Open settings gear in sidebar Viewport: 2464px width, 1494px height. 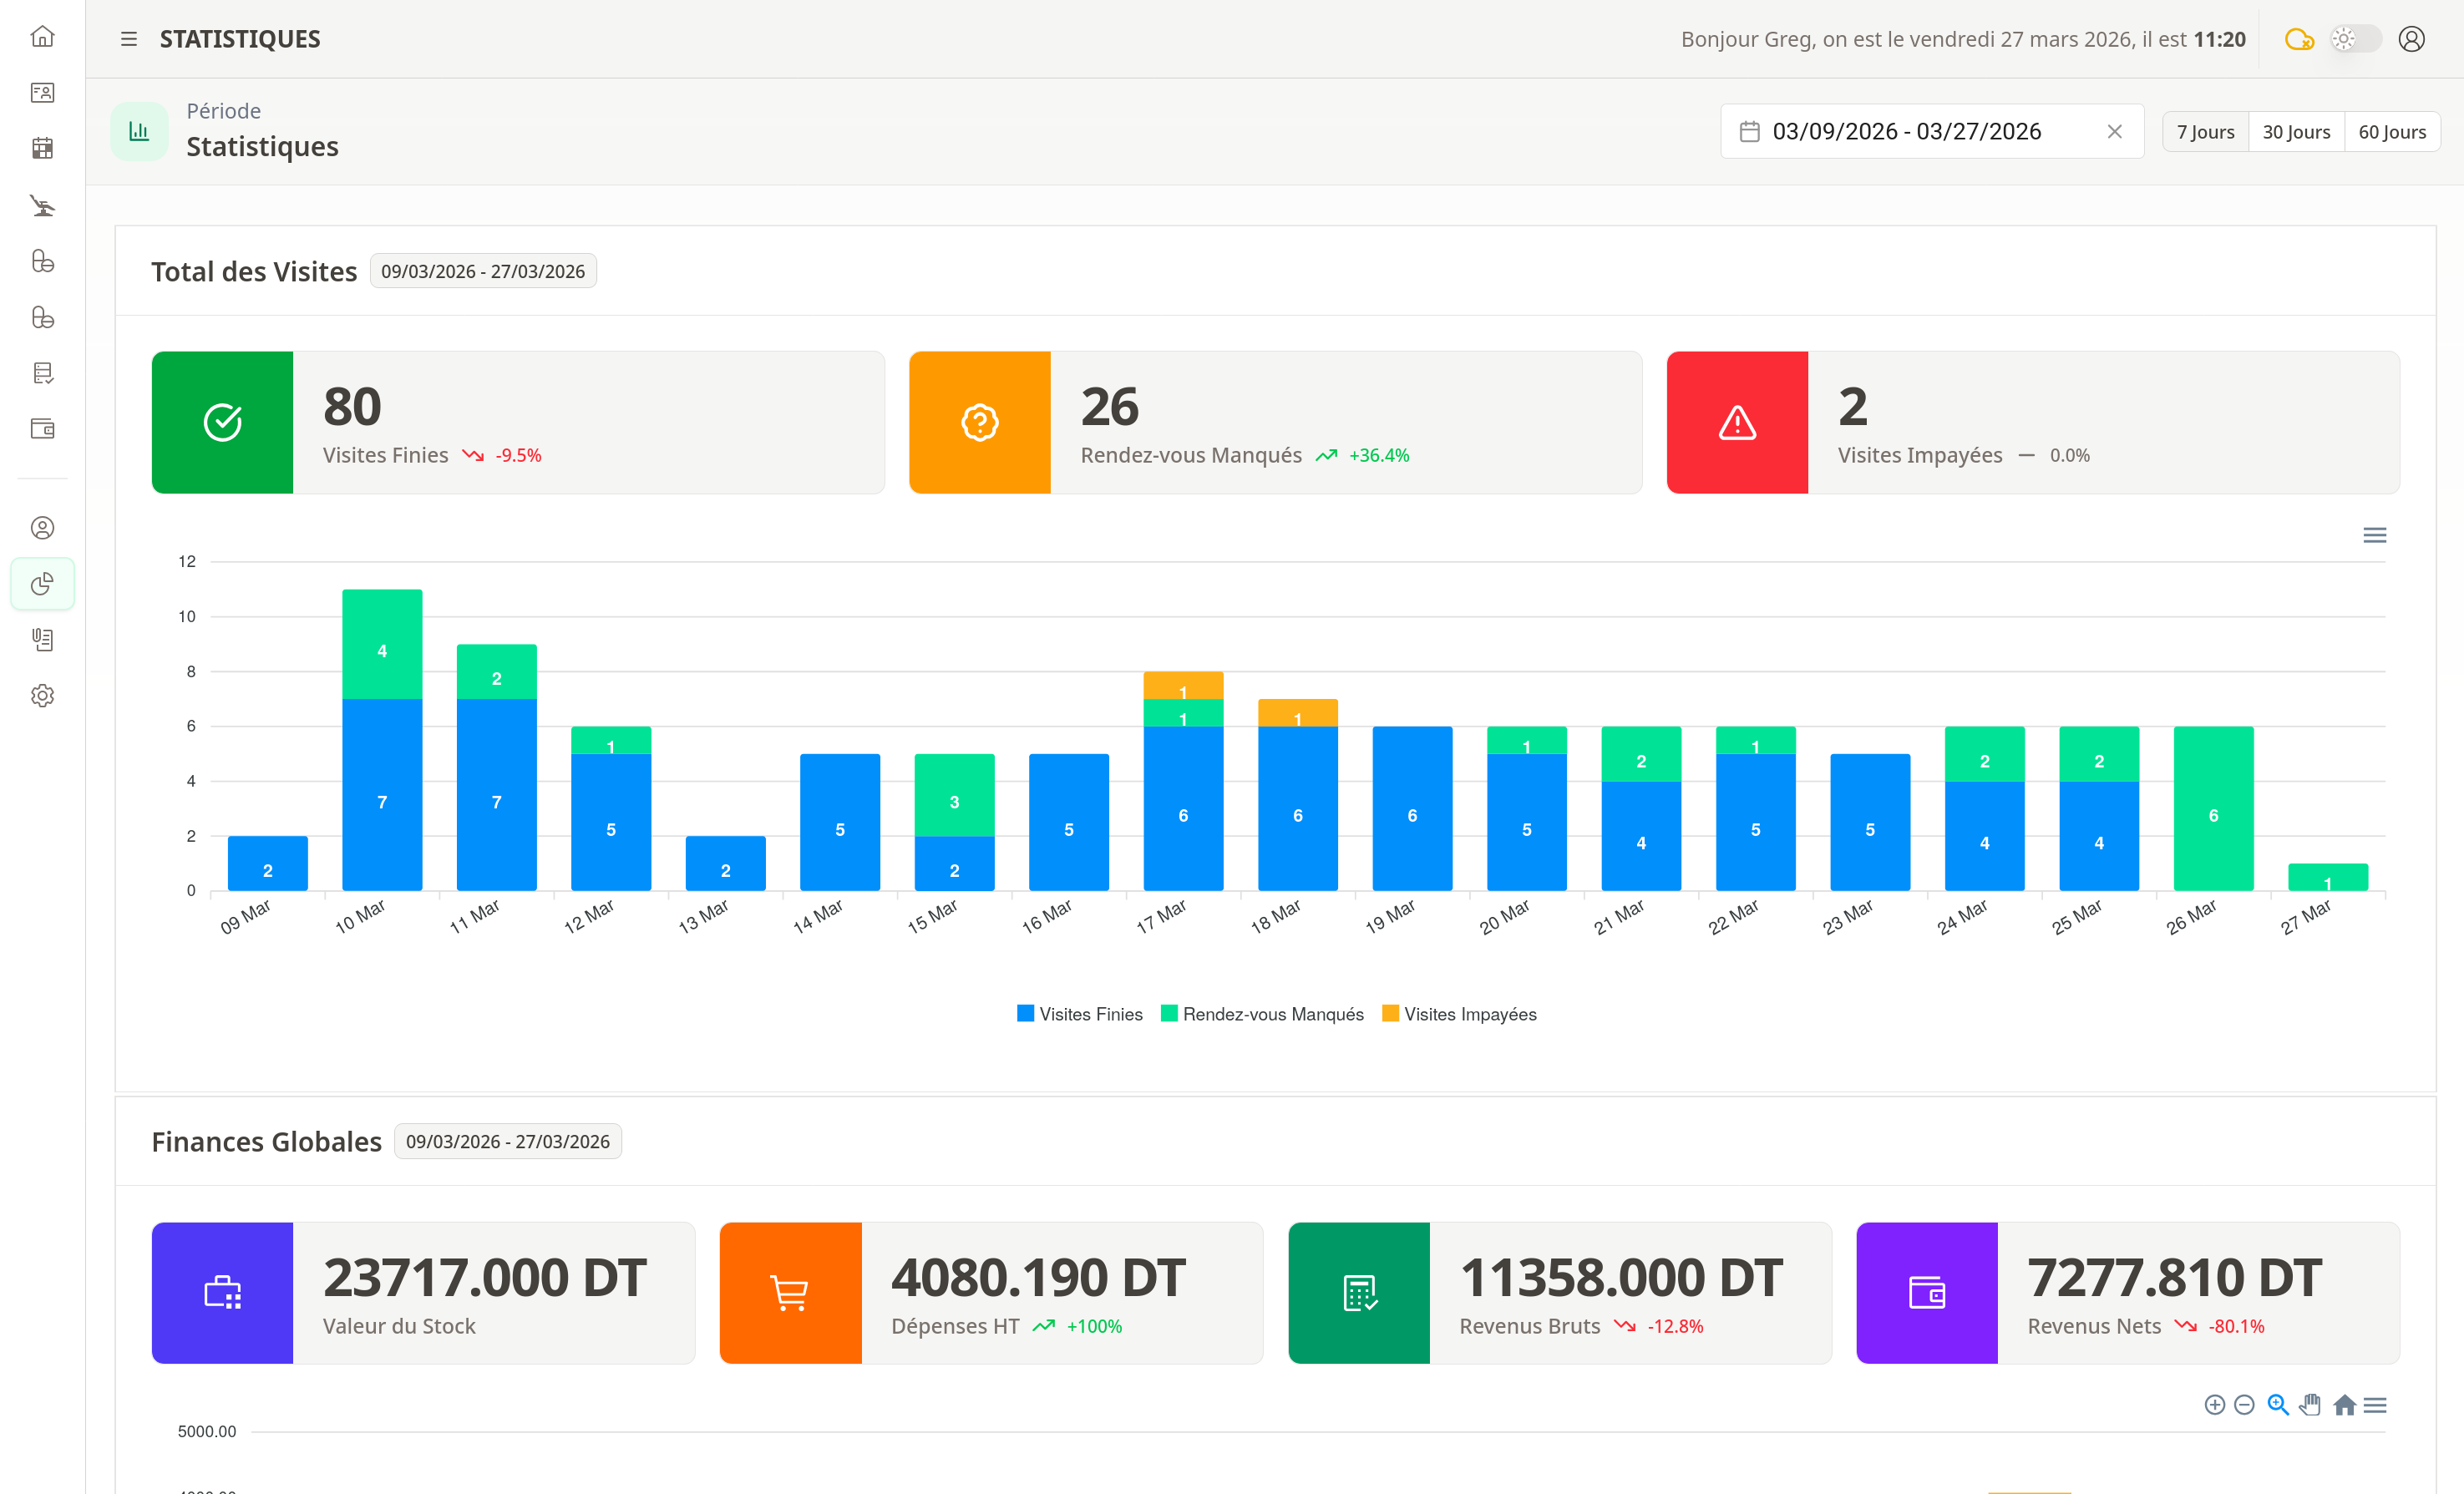42,695
